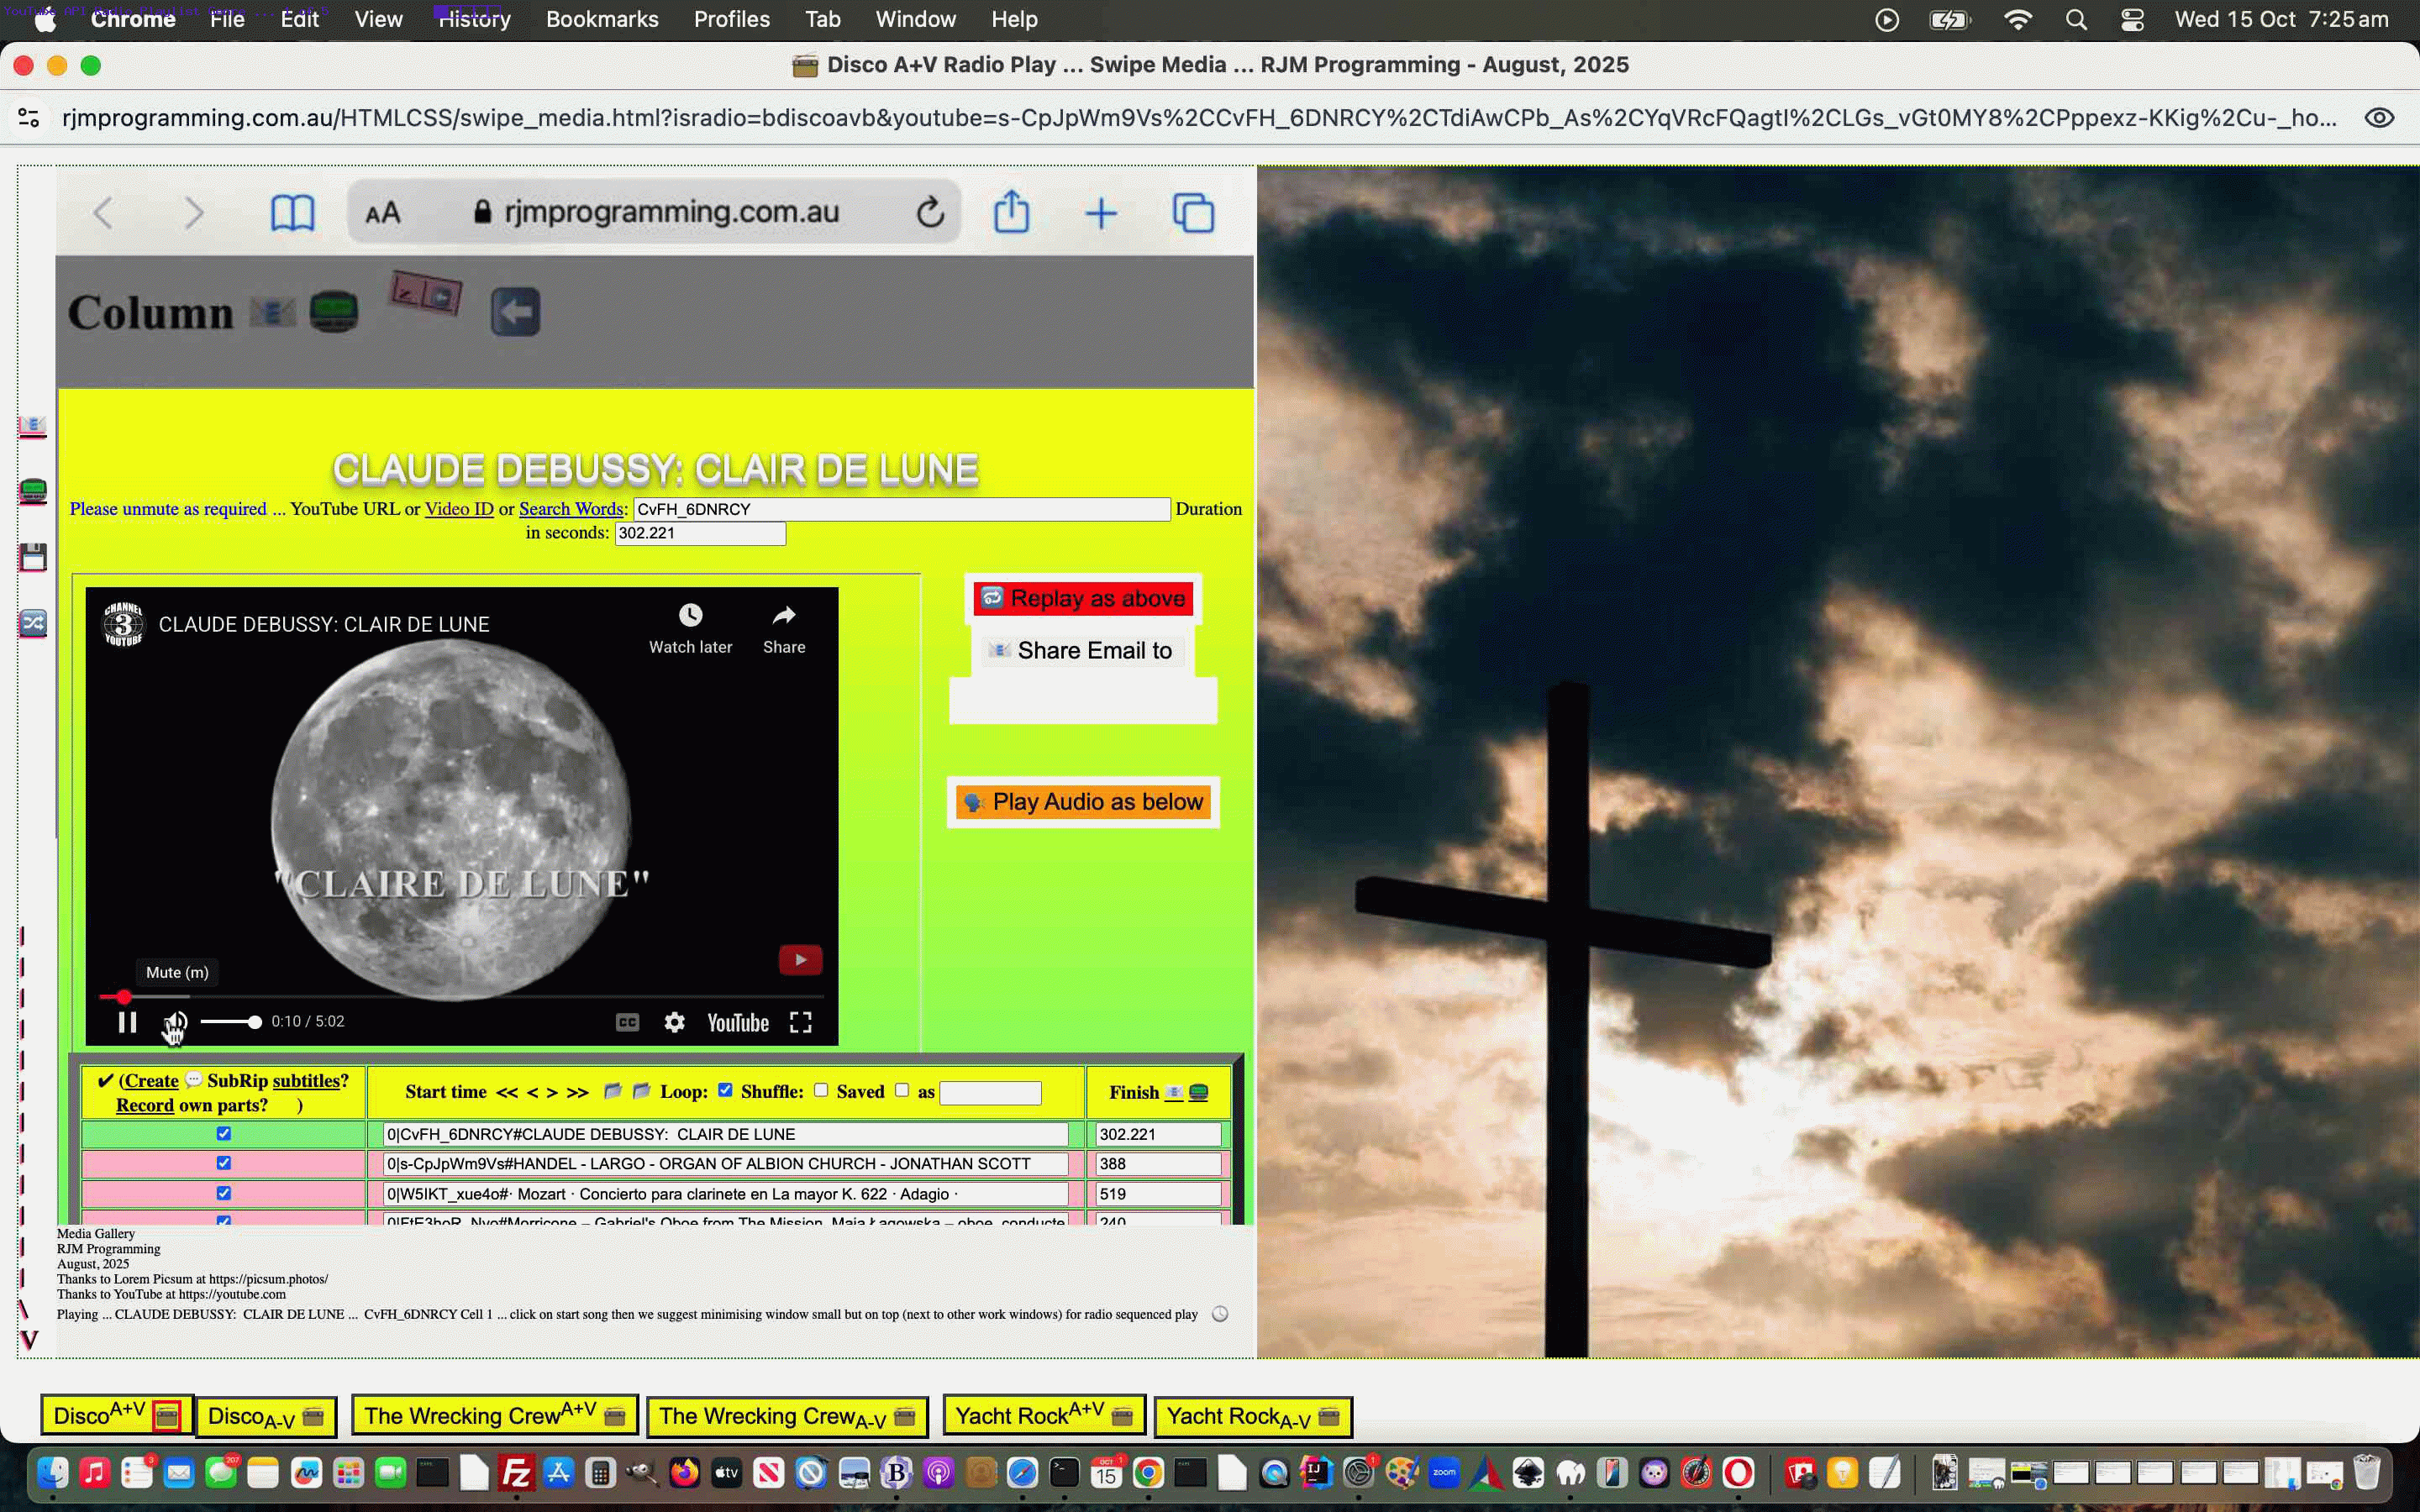Open the Search Words link
The image size is (2420, 1512).
[x=571, y=509]
